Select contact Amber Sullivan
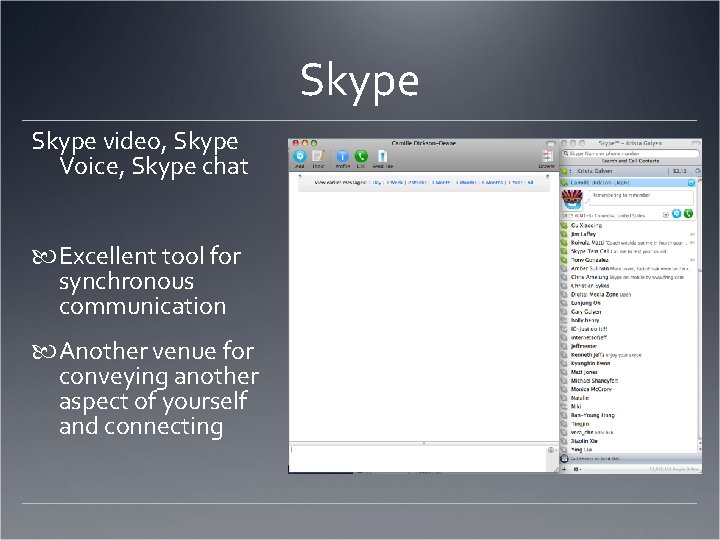Screen dimensions: 720x540 [628, 269]
